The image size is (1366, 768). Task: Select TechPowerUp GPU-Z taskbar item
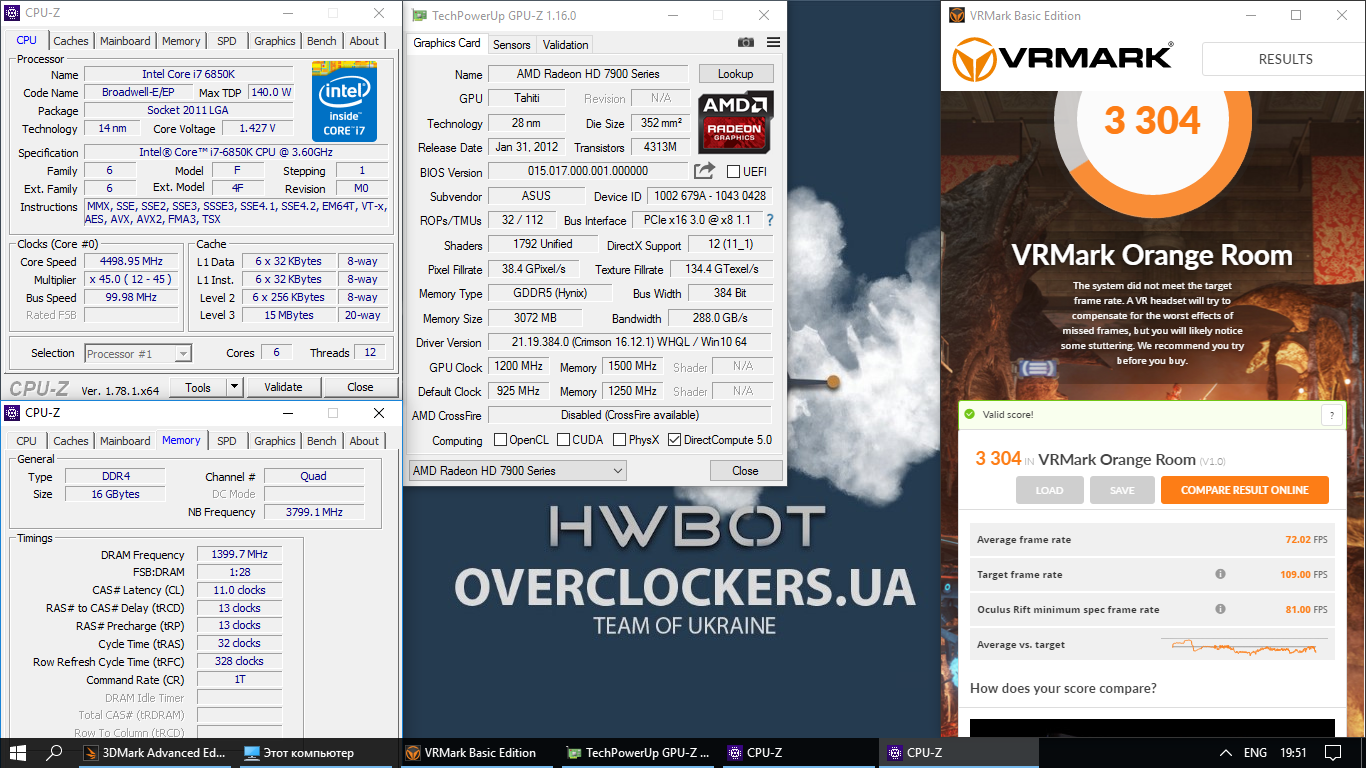tap(640, 753)
